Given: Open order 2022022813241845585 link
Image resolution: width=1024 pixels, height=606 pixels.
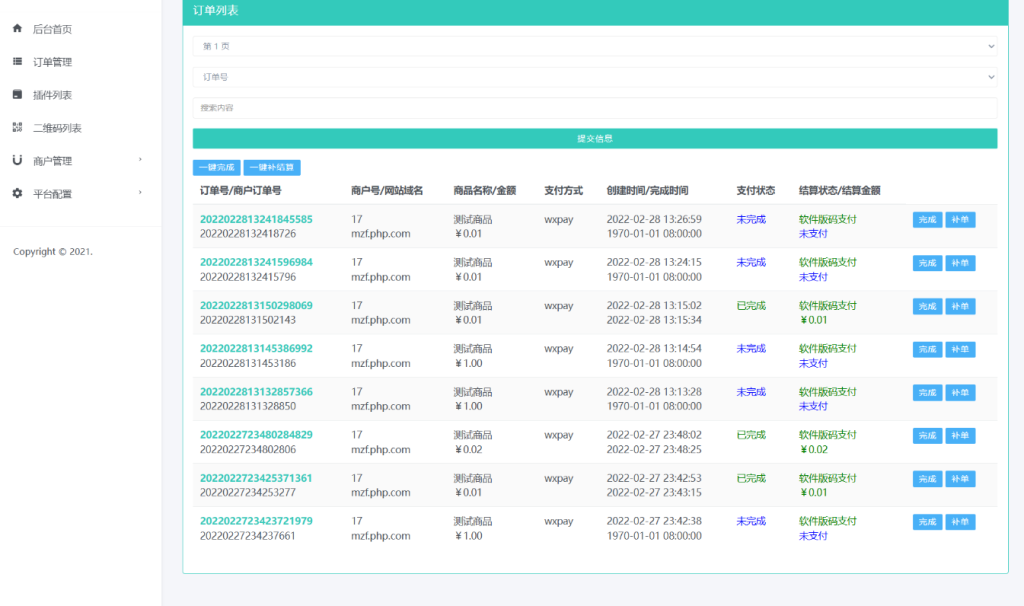Looking at the screenshot, I should [x=256, y=219].
